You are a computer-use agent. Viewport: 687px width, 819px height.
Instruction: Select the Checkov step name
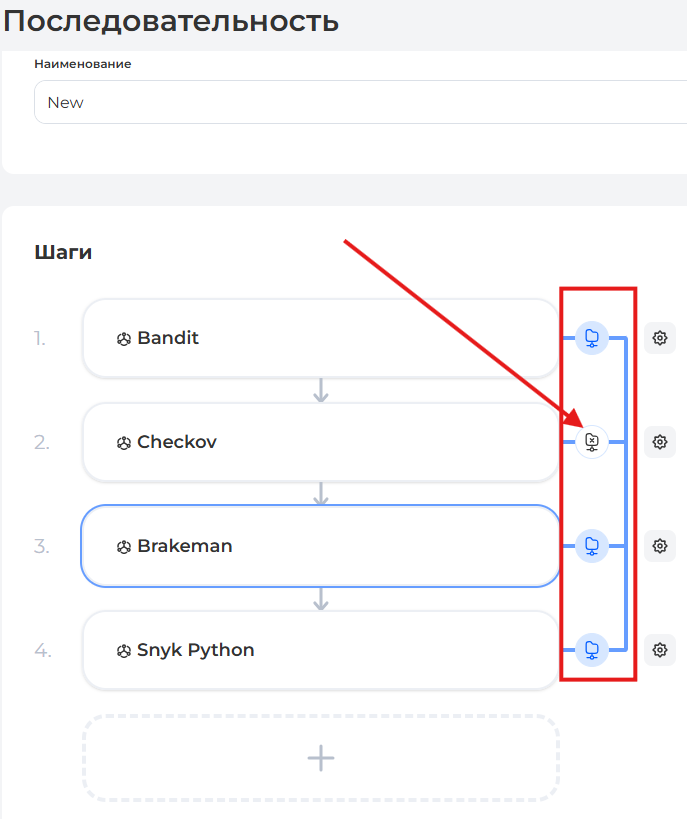click(x=177, y=442)
